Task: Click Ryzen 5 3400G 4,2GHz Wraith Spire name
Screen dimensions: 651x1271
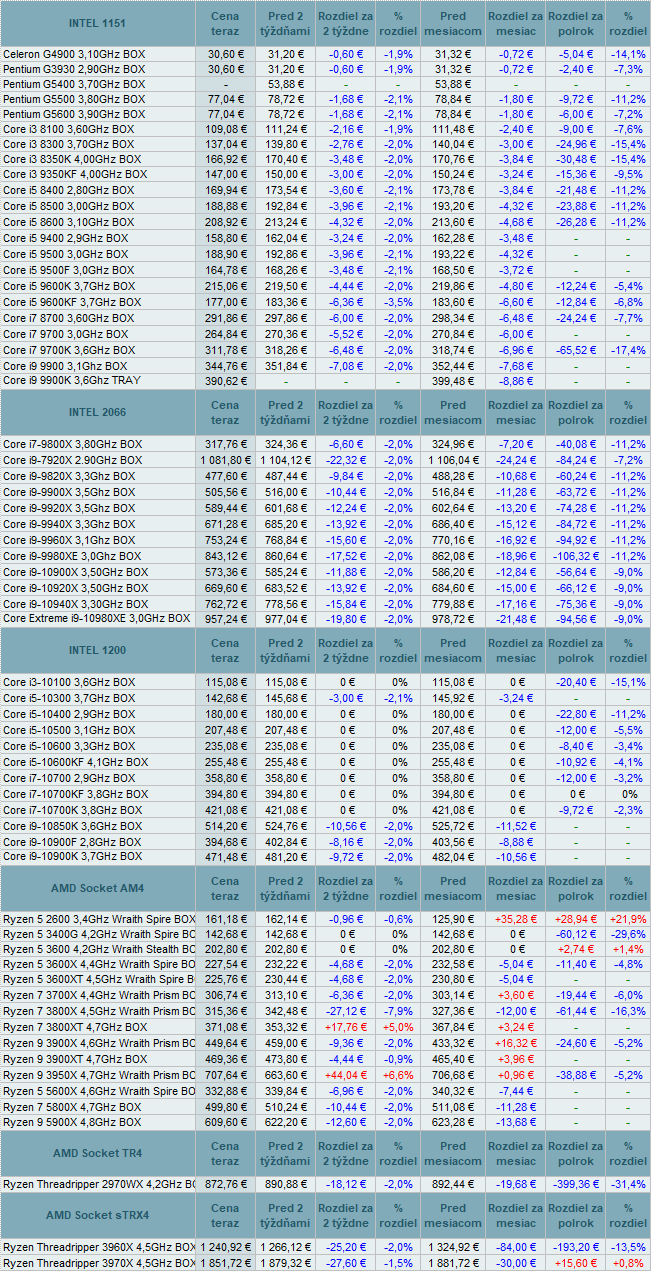Action: click(x=99, y=935)
